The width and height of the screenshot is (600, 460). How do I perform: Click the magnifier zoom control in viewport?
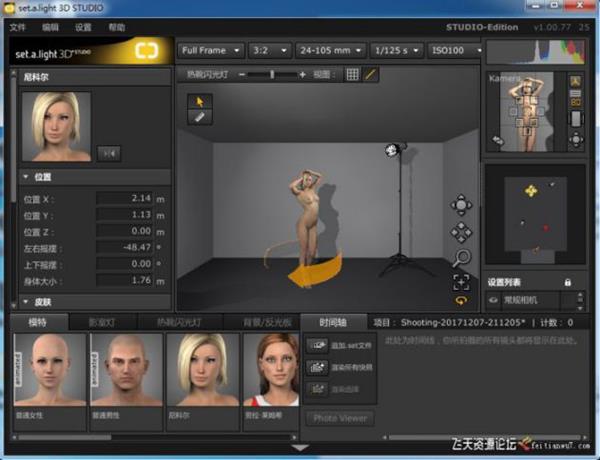pyautogui.click(x=461, y=258)
